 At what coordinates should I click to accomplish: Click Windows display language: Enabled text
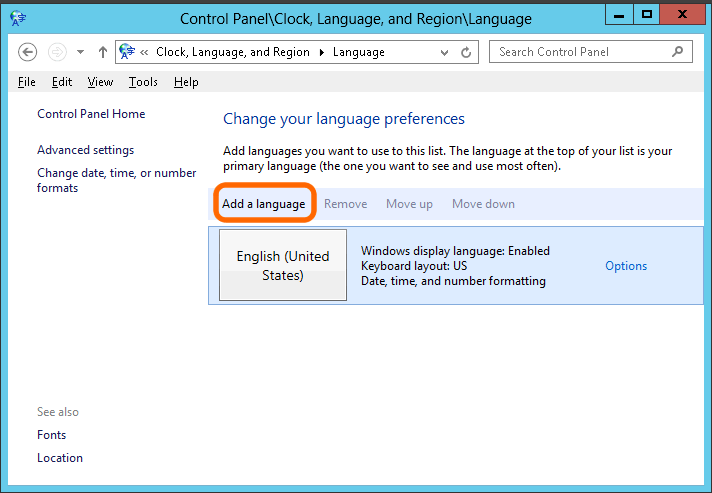[455, 251]
